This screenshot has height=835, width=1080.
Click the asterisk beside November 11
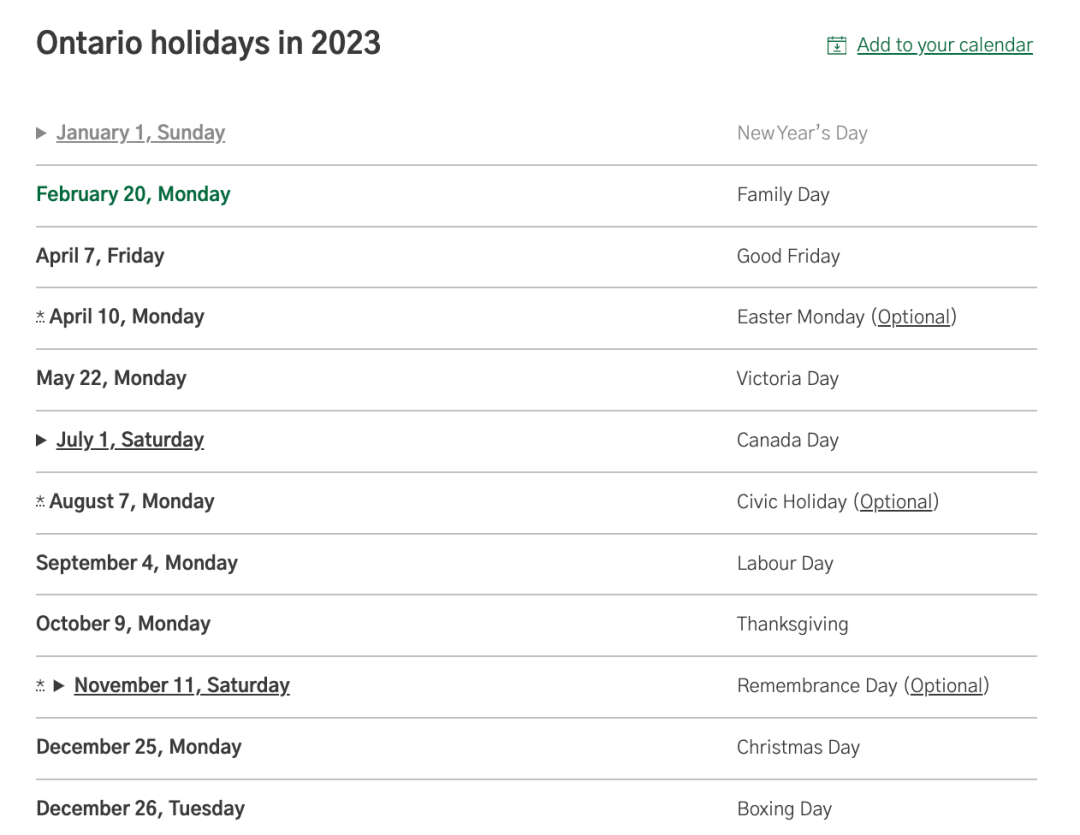pyautogui.click(x=41, y=686)
